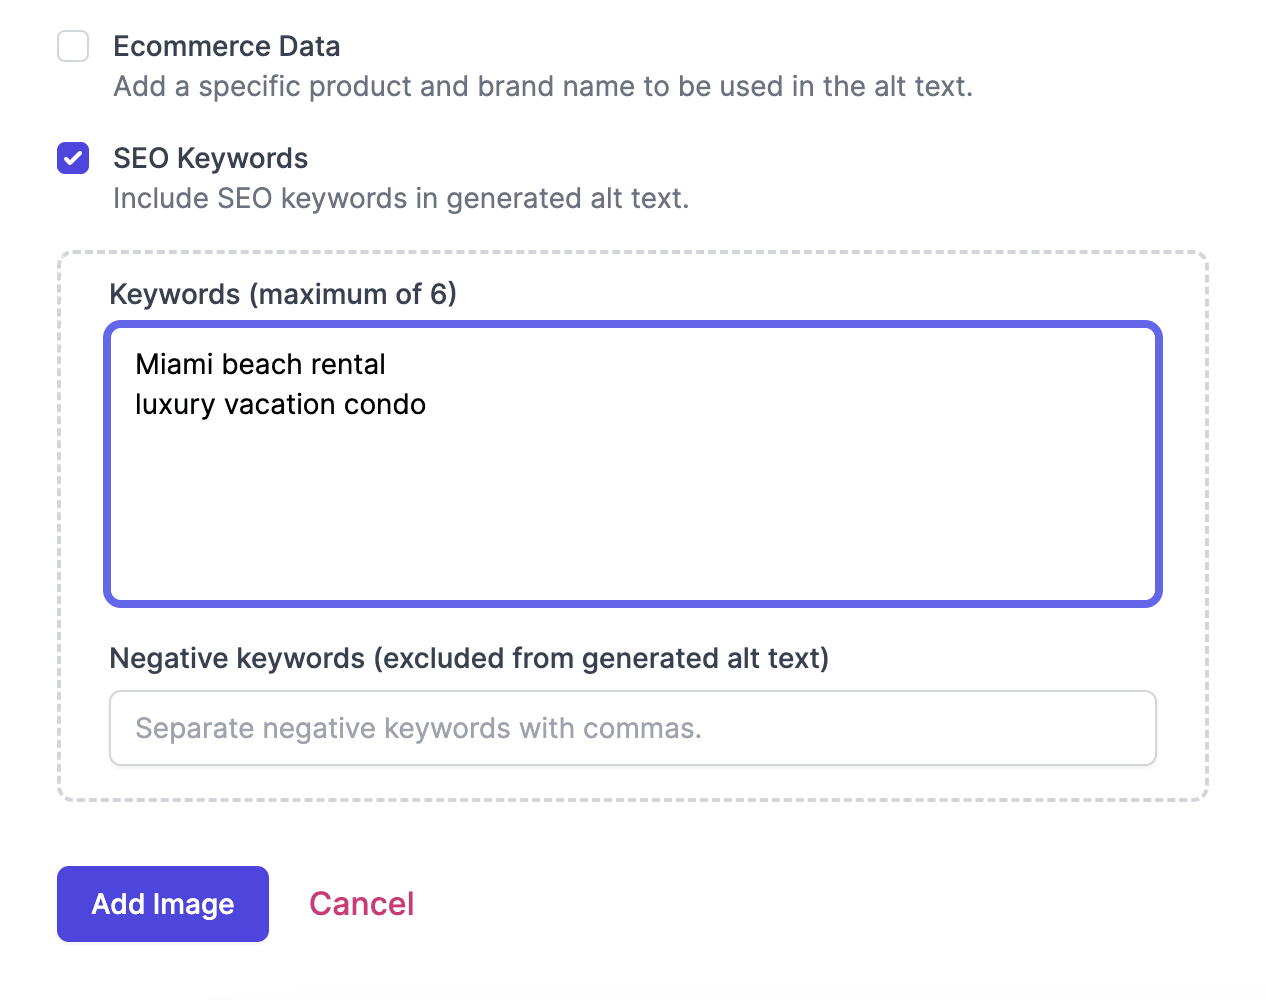The height and width of the screenshot is (1000, 1266).
Task: Click the white checkmark icon beside SEO Keywords
Action: [73, 158]
